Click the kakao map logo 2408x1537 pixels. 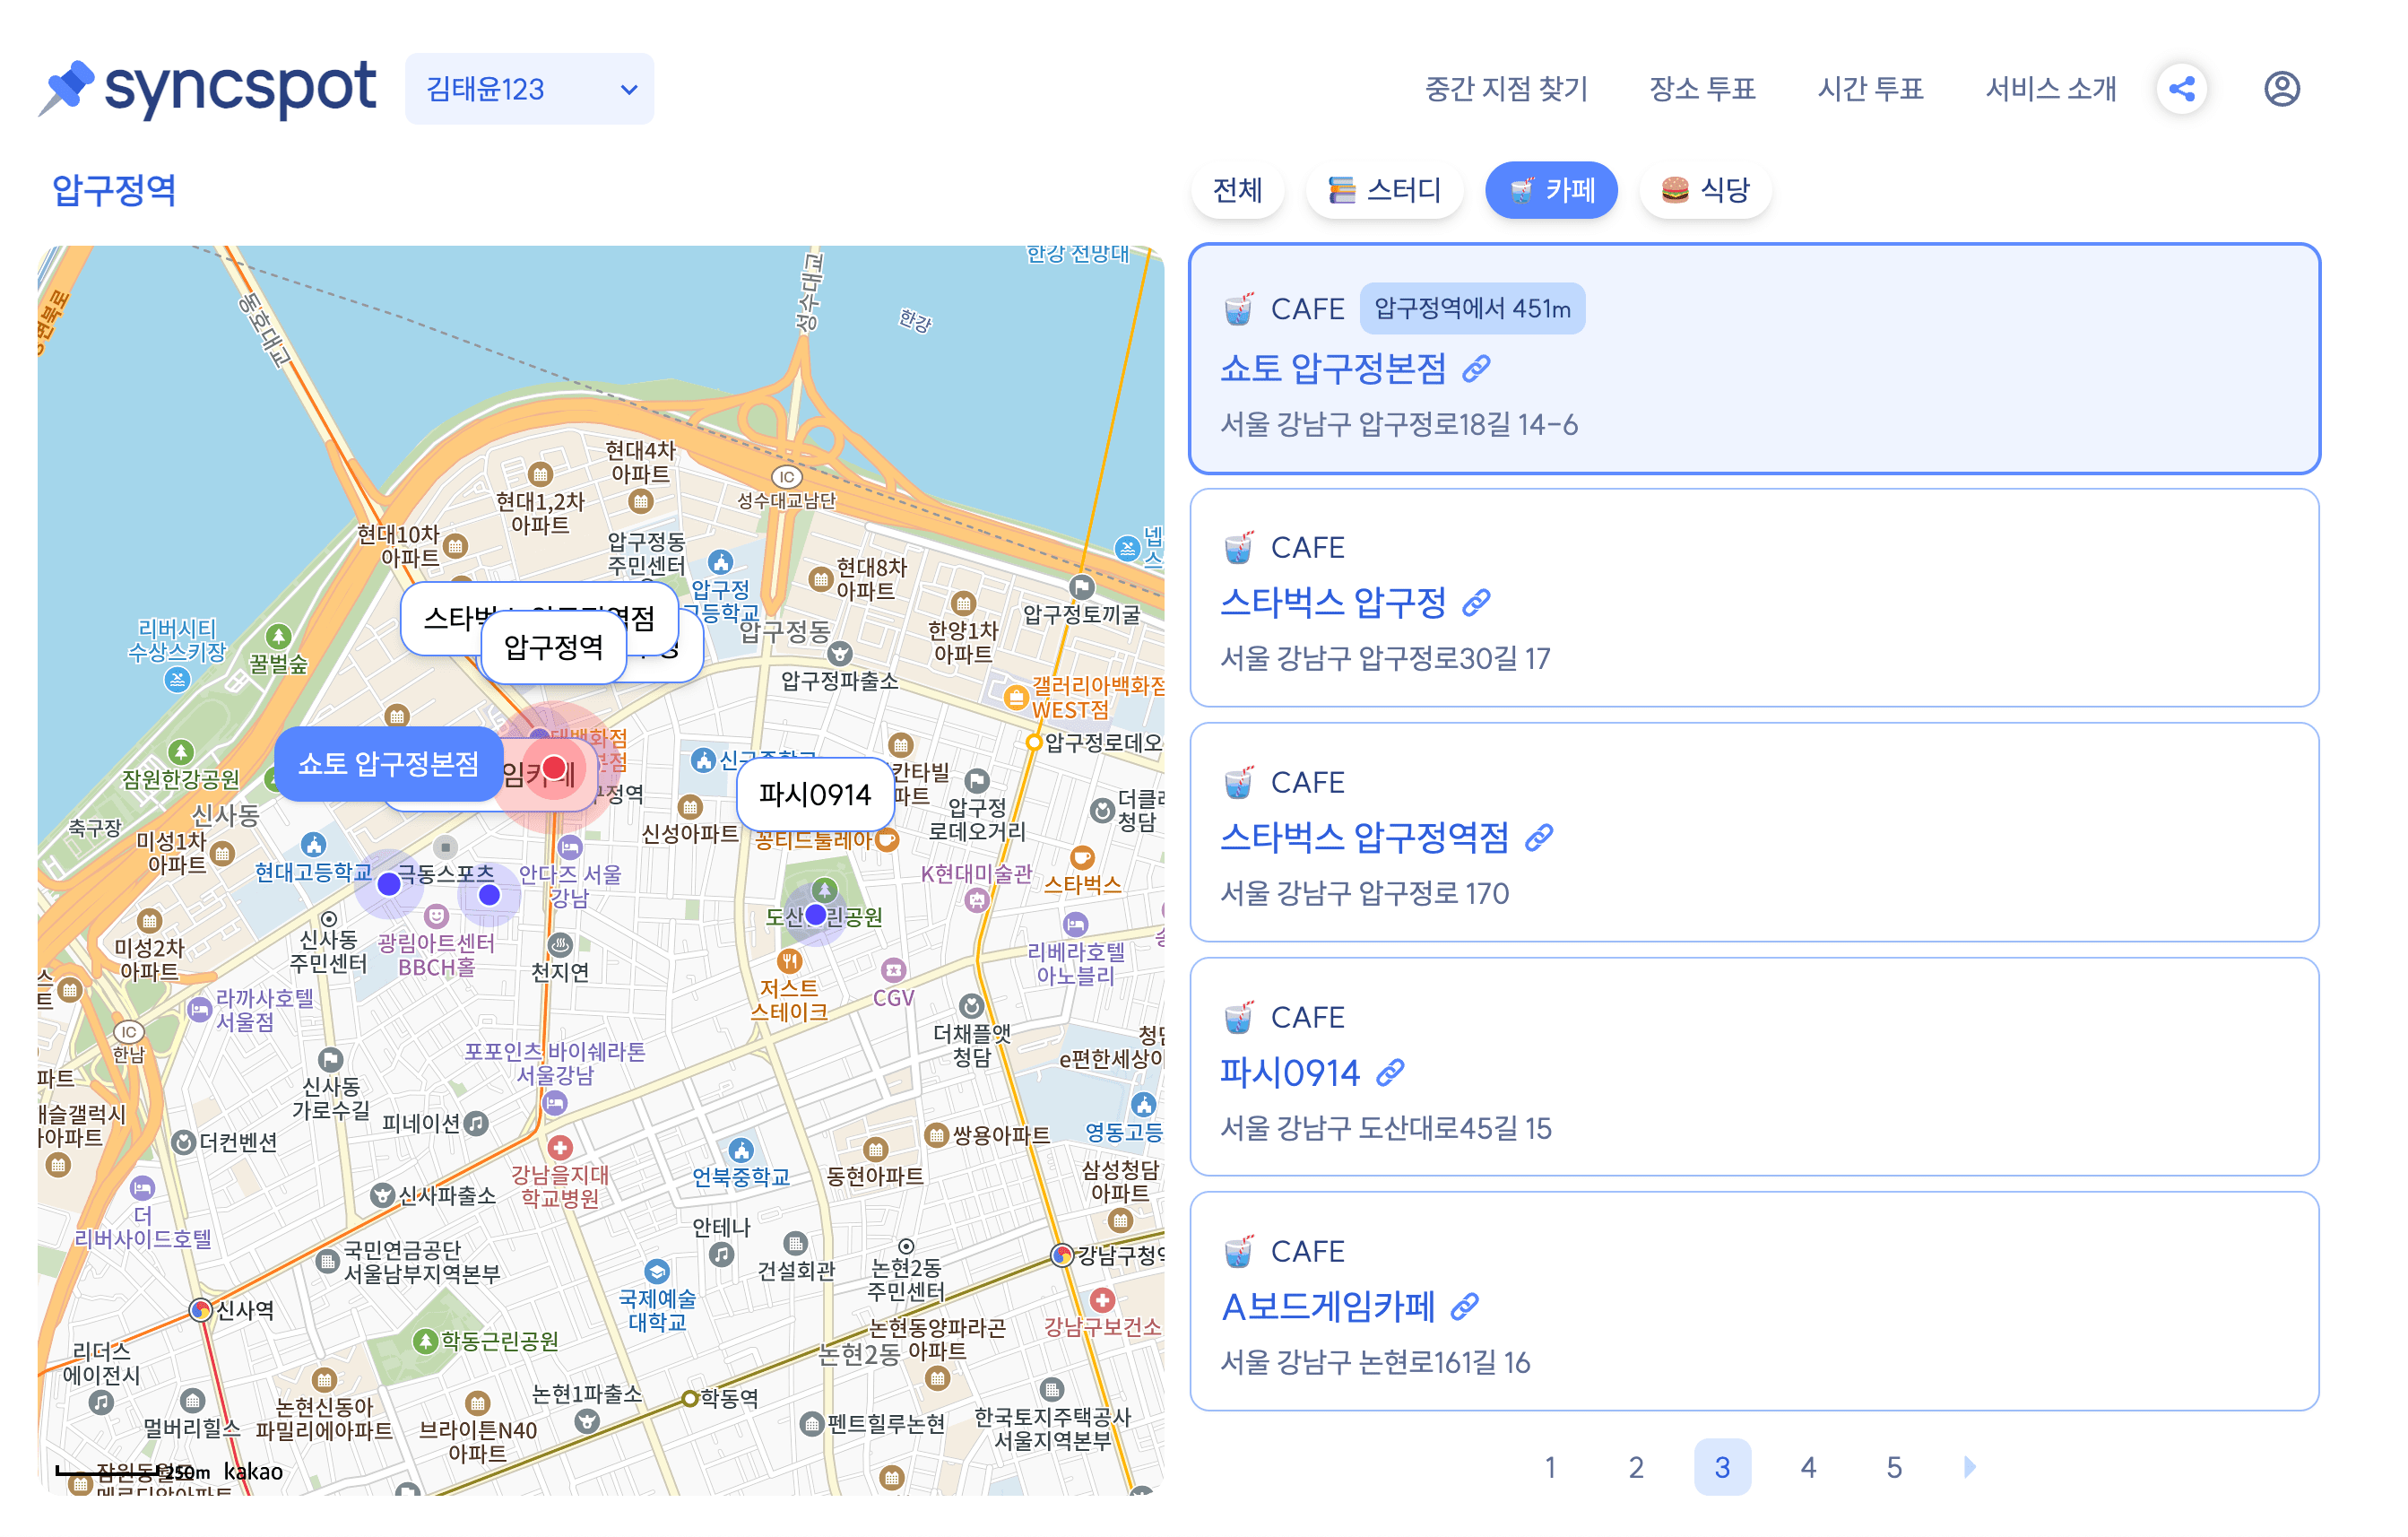point(253,1471)
